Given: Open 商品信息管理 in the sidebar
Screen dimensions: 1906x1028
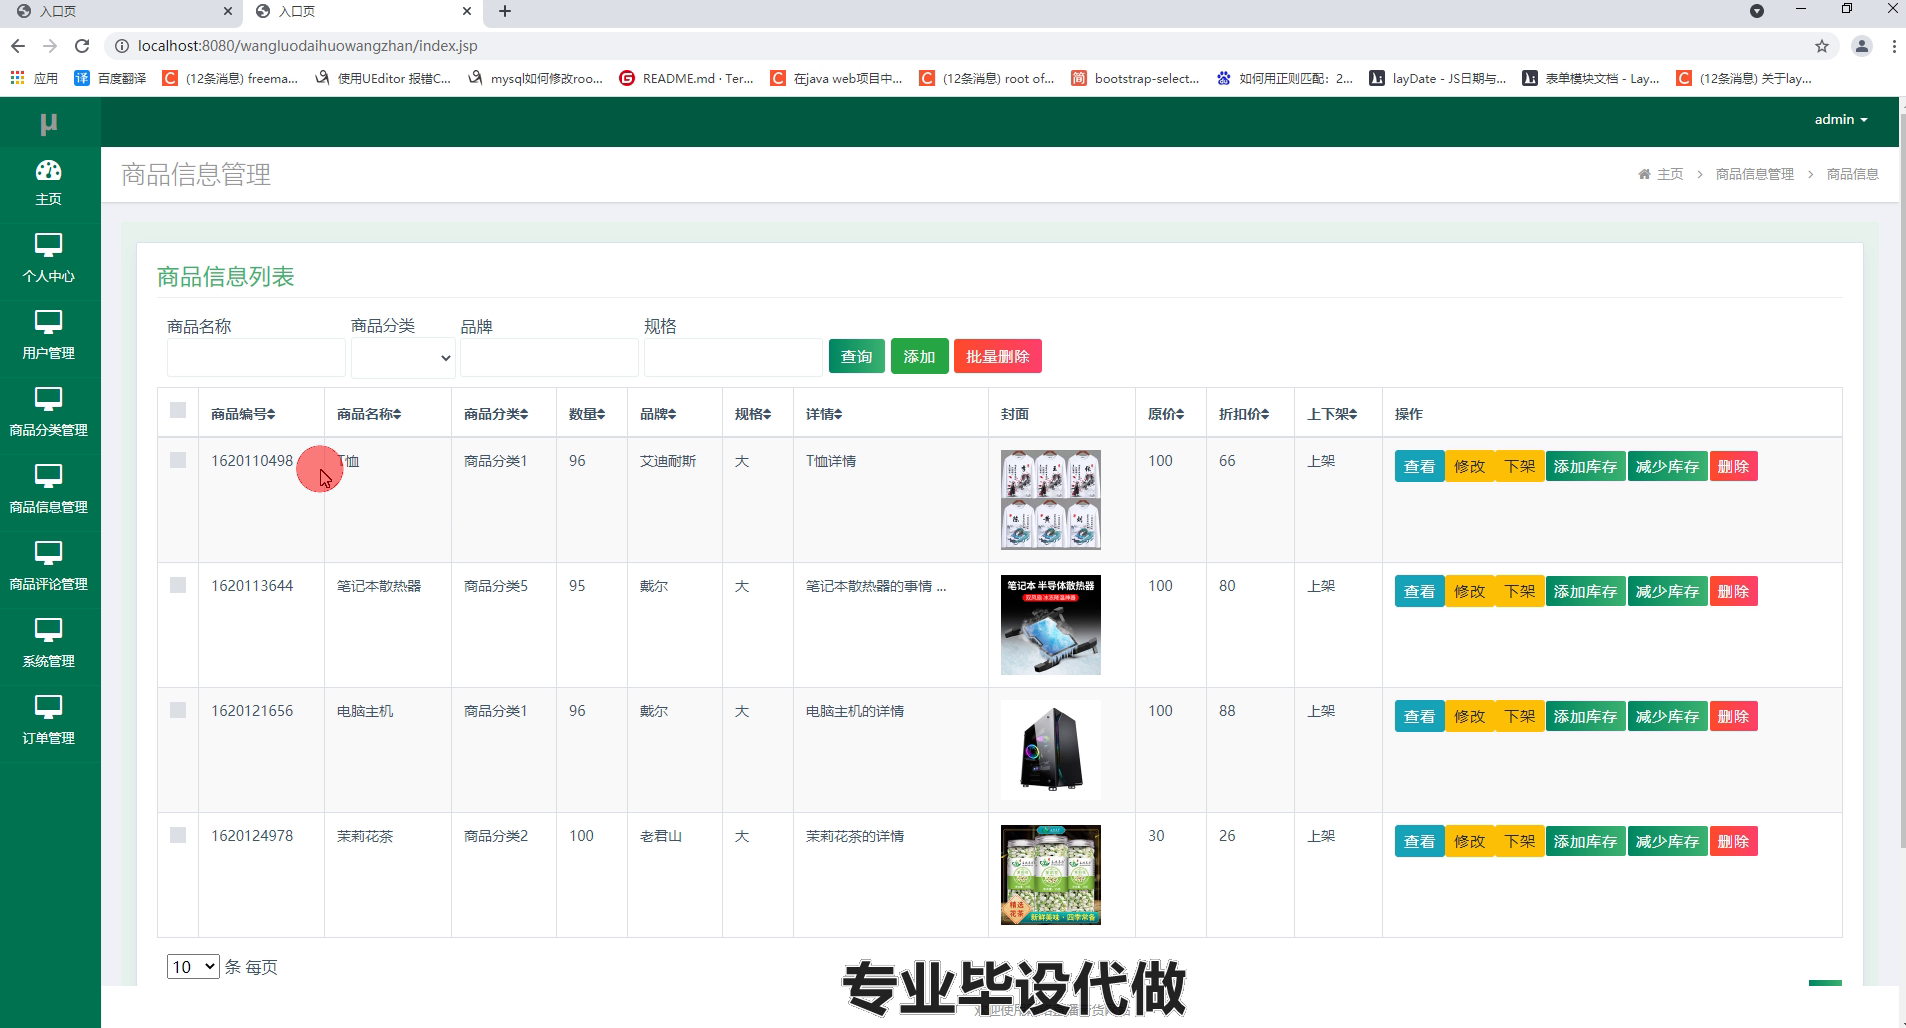Looking at the screenshot, I should [x=48, y=491].
